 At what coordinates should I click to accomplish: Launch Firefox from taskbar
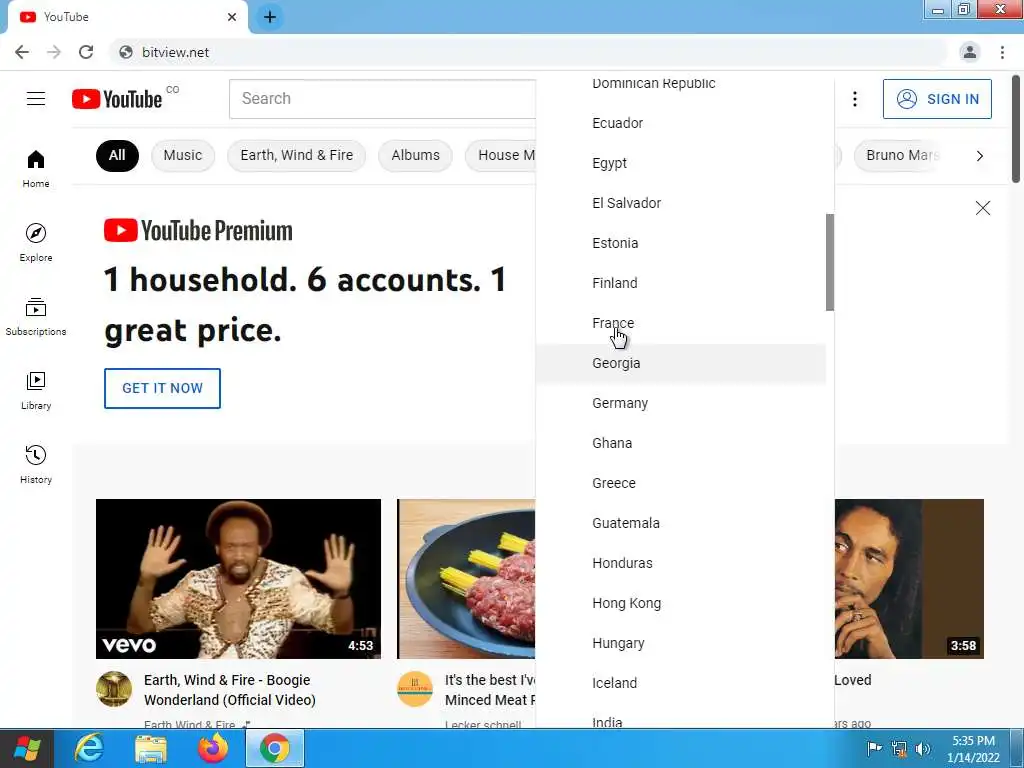(213, 748)
